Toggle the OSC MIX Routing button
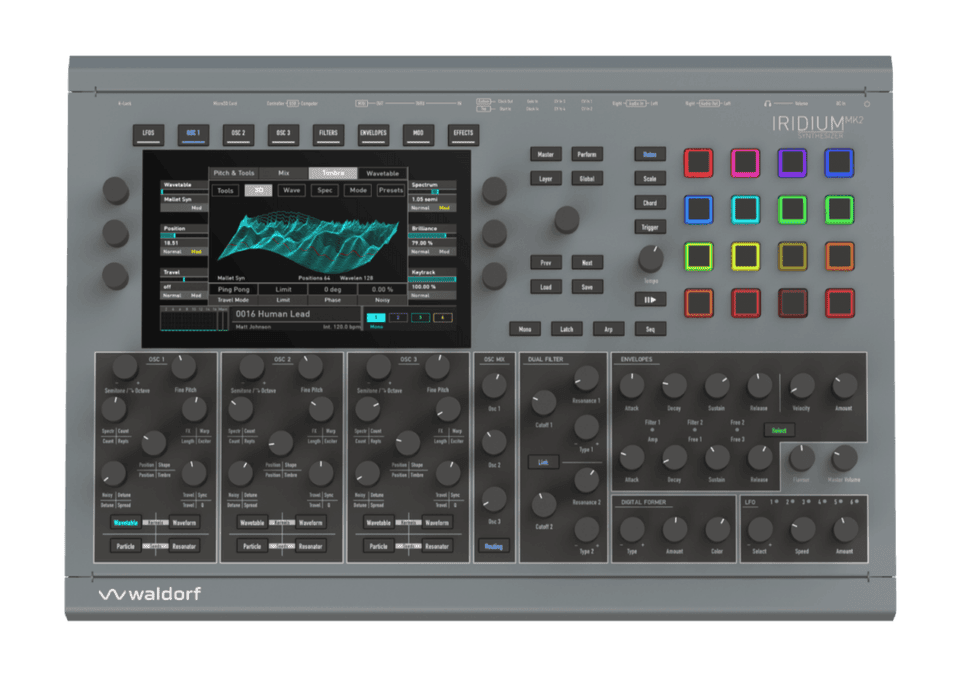 click(x=493, y=546)
